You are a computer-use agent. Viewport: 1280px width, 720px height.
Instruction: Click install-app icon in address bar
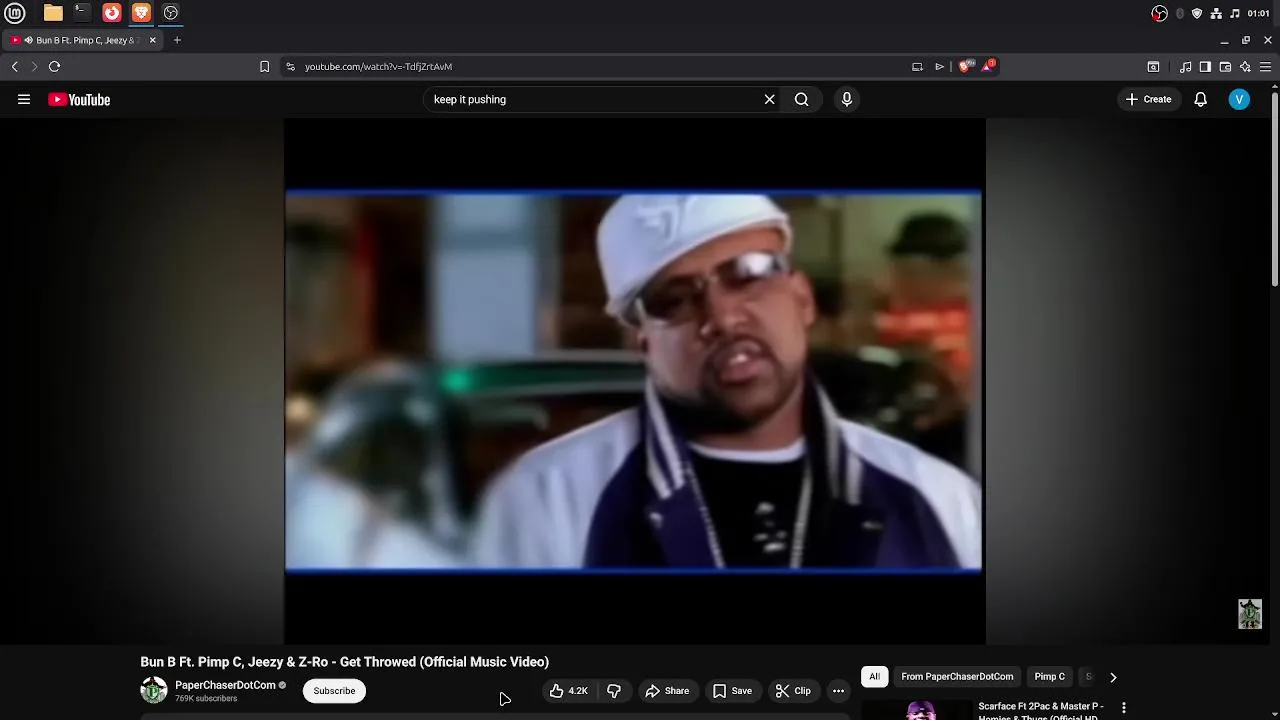[x=917, y=66]
